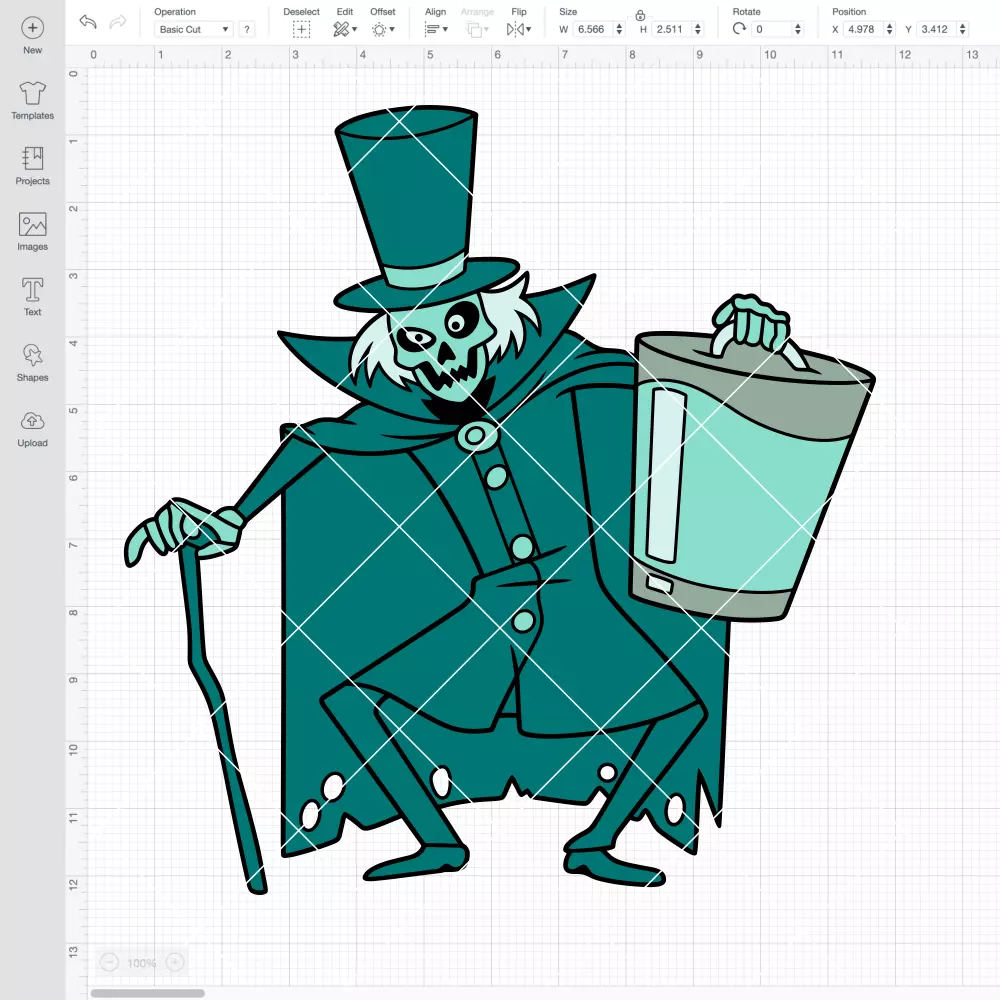Image resolution: width=1000 pixels, height=1000 pixels.
Task: Click the zoom in plus button
Action: (175, 962)
